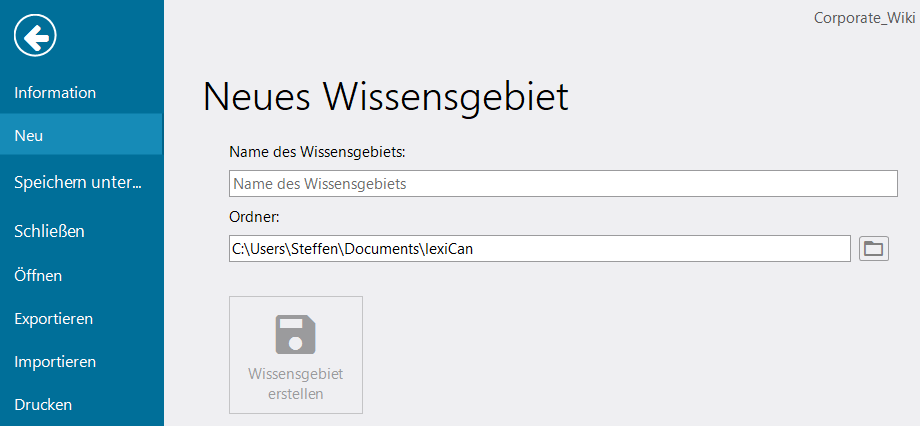Click the floppy disk save icon
The image size is (920, 426).
click(296, 334)
